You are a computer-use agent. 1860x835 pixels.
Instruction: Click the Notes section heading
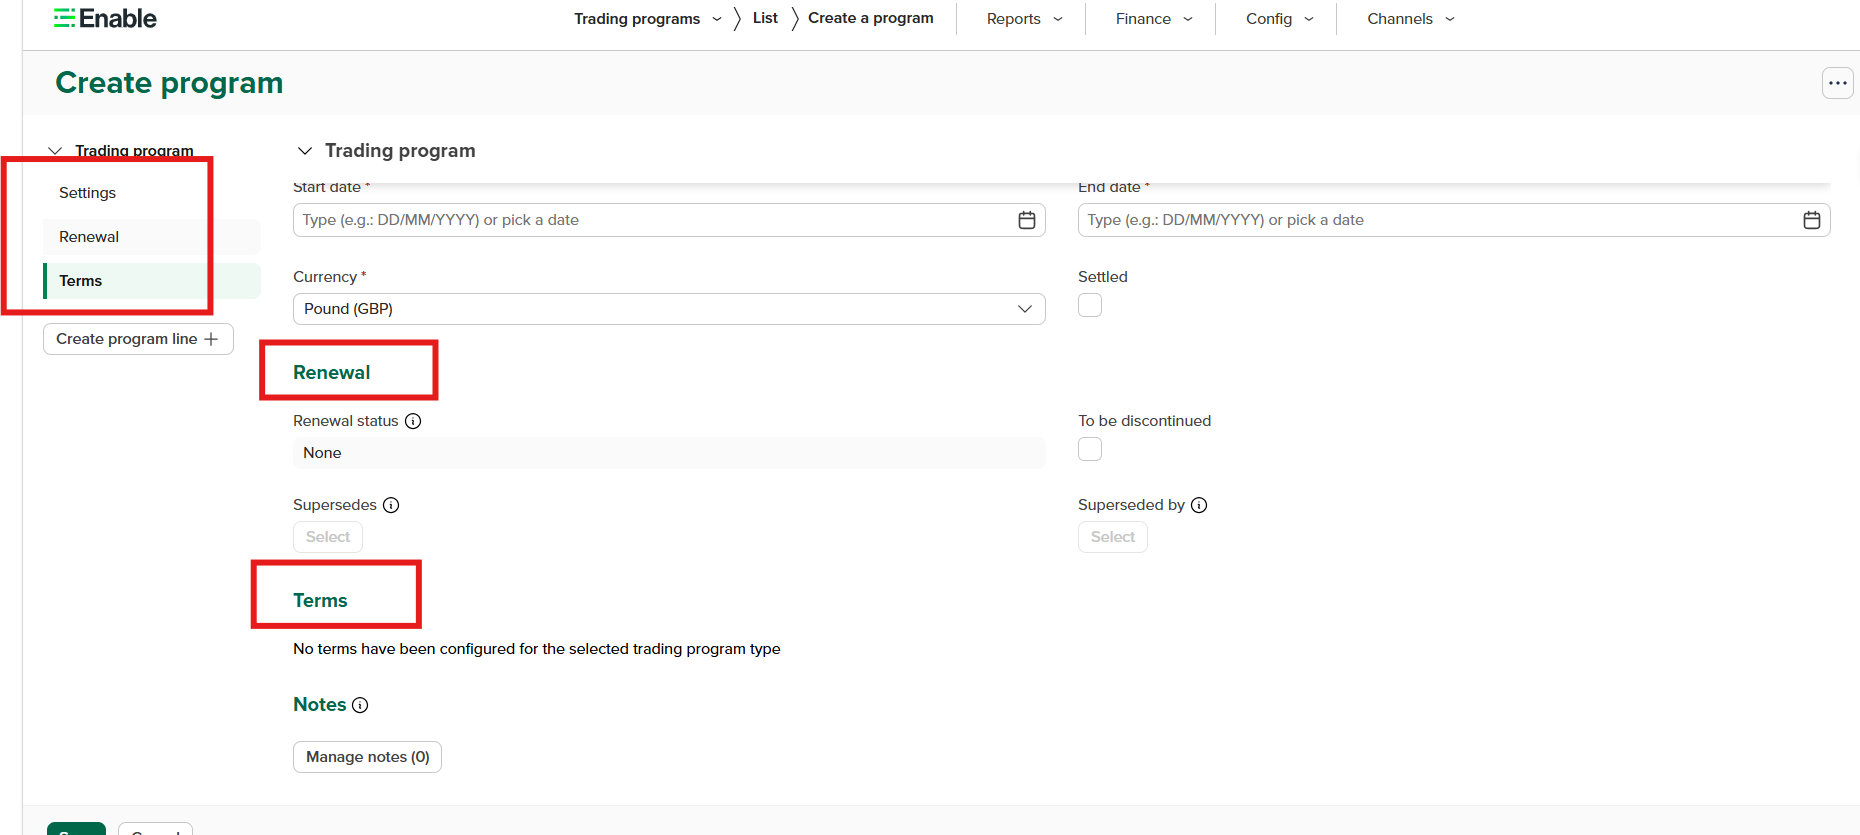click(319, 705)
